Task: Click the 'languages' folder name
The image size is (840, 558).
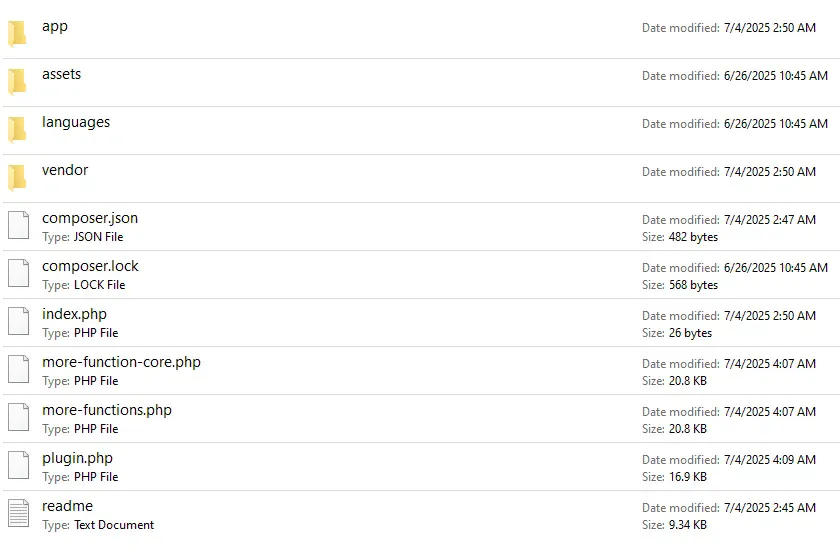Action: (x=76, y=122)
